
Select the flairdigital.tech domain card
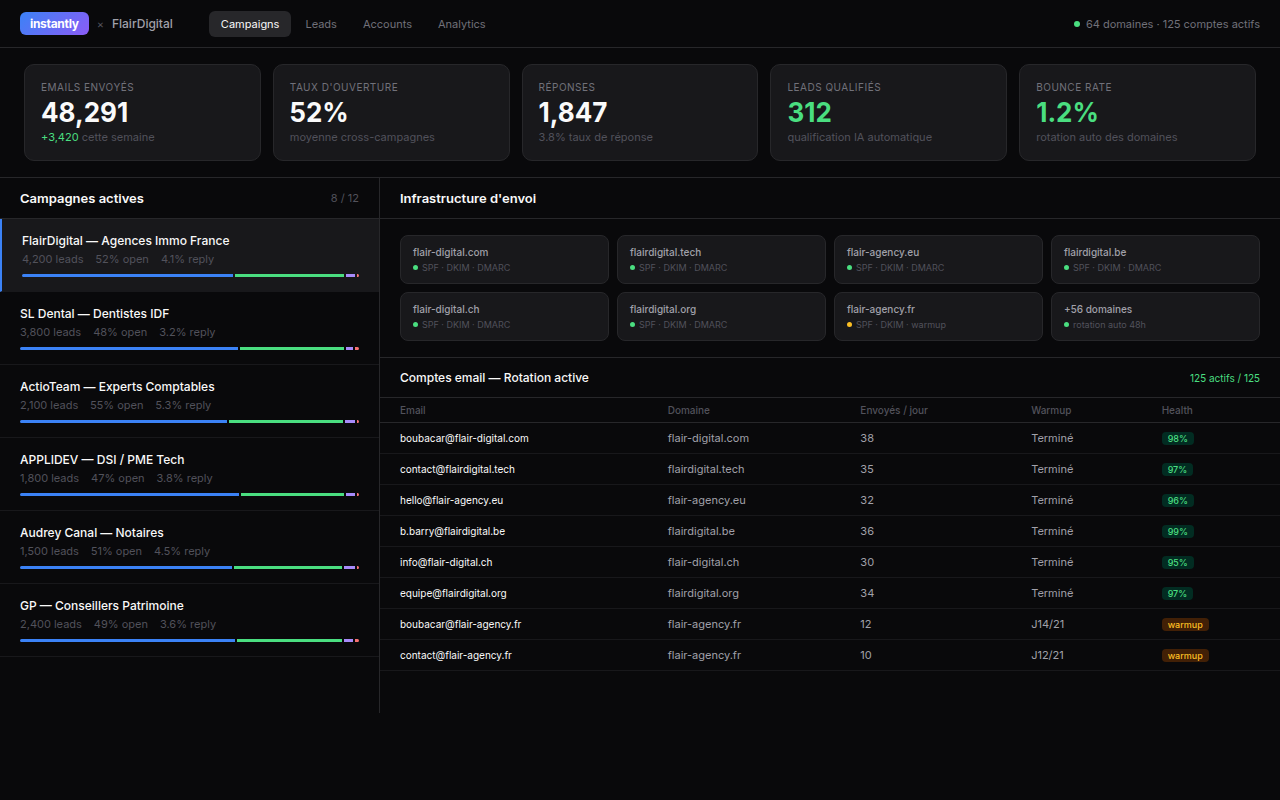point(720,259)
